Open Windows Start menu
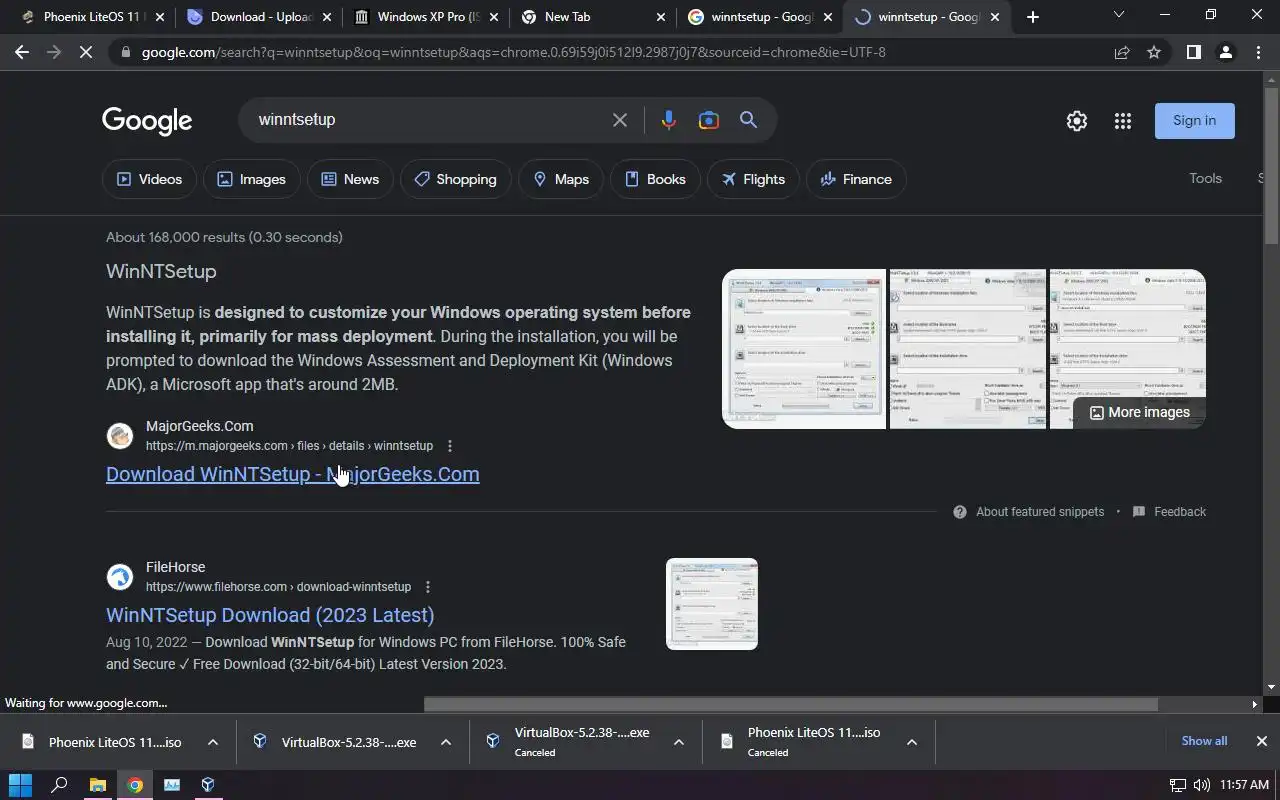This screenshot has width=1280, height=800. pos(21,785)
